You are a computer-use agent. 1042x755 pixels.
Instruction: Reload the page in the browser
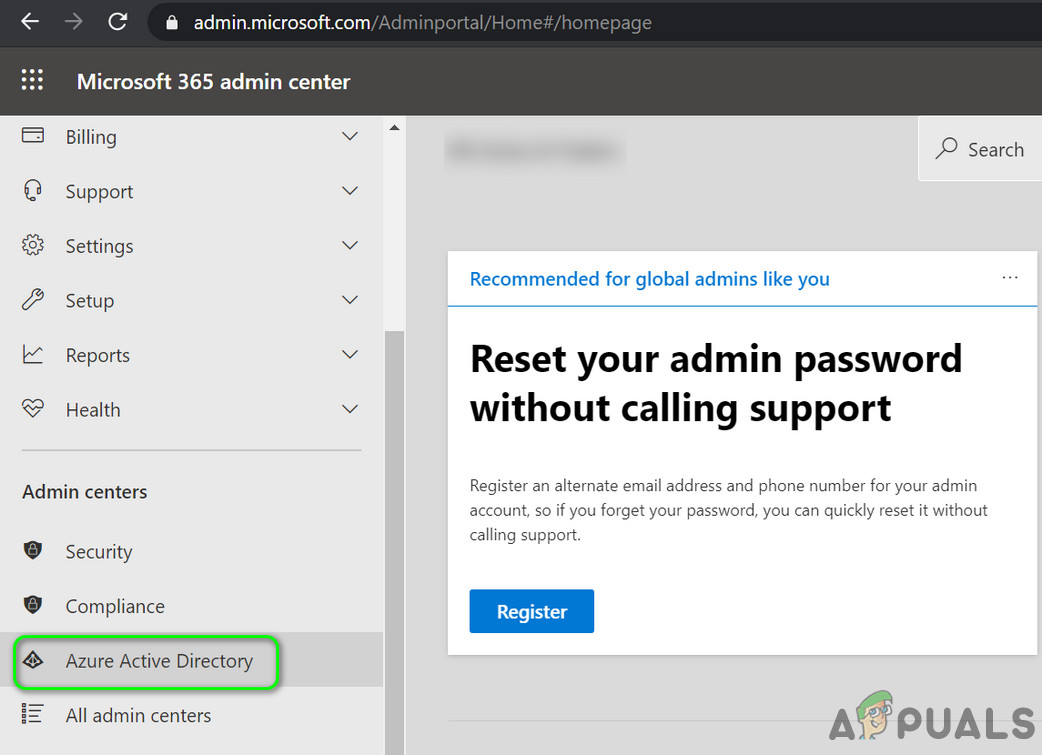coord(118,22)
